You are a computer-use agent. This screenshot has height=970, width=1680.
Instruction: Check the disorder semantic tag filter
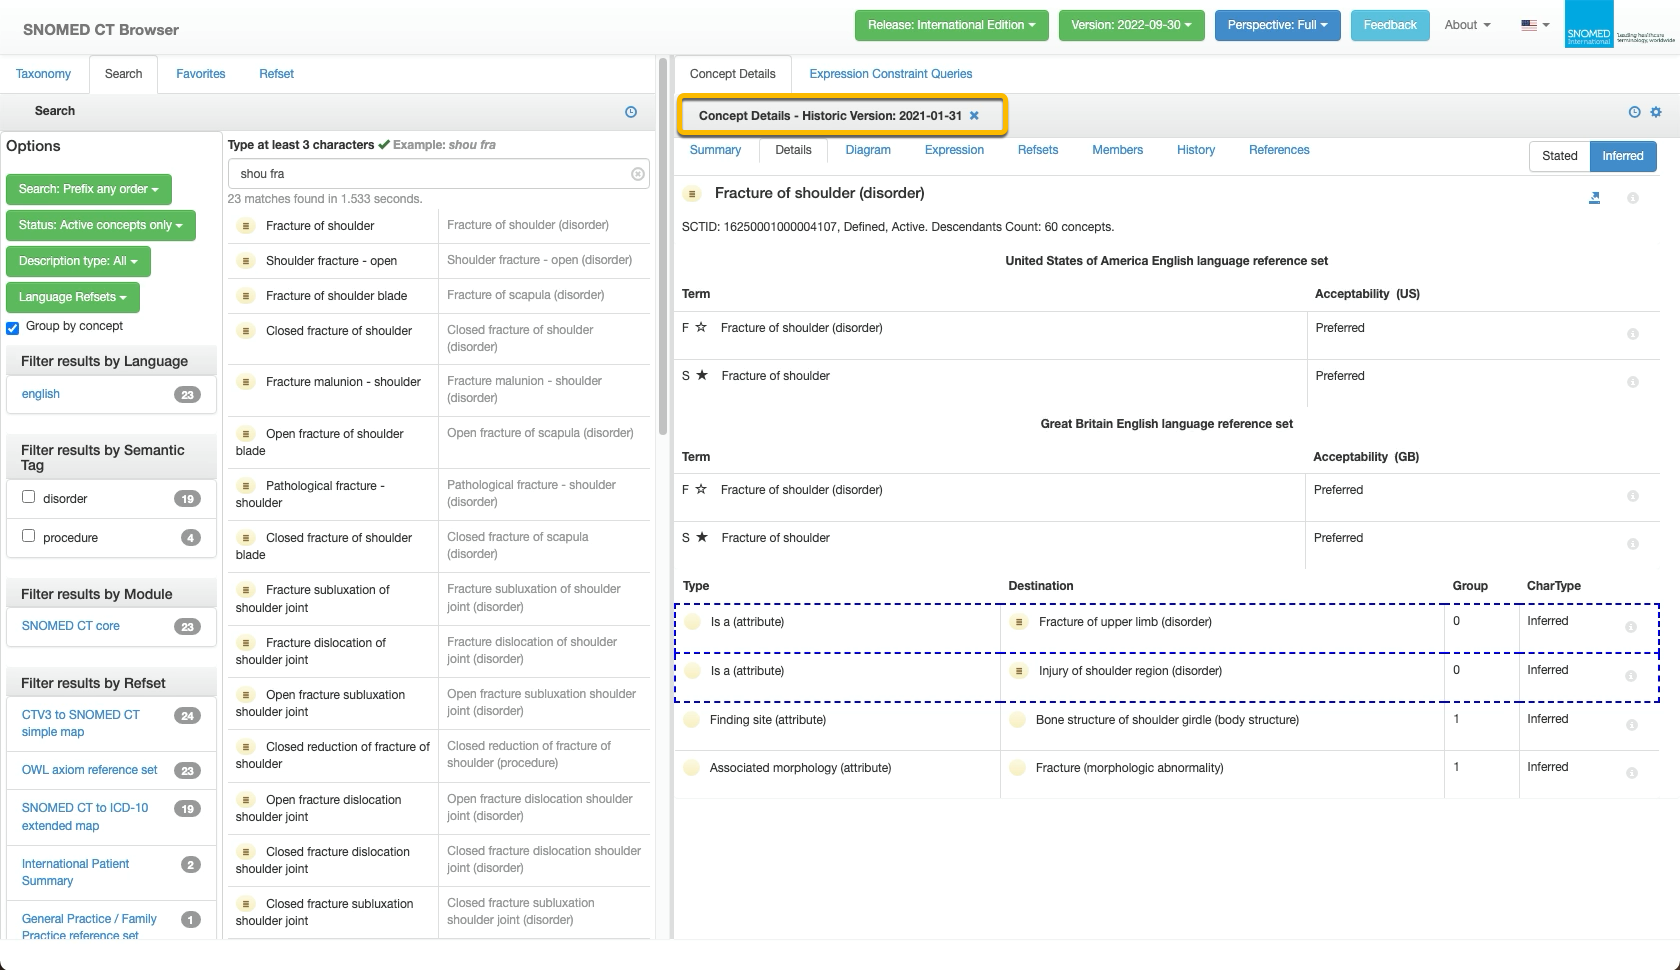click(x=29, y=497)
